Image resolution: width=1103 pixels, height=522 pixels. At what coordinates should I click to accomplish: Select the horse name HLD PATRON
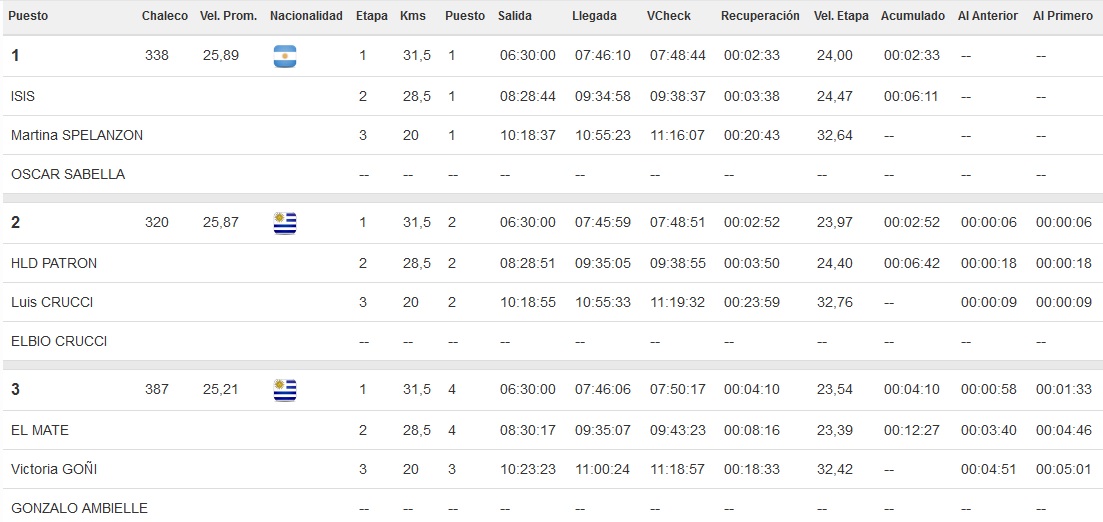point(54,263)
